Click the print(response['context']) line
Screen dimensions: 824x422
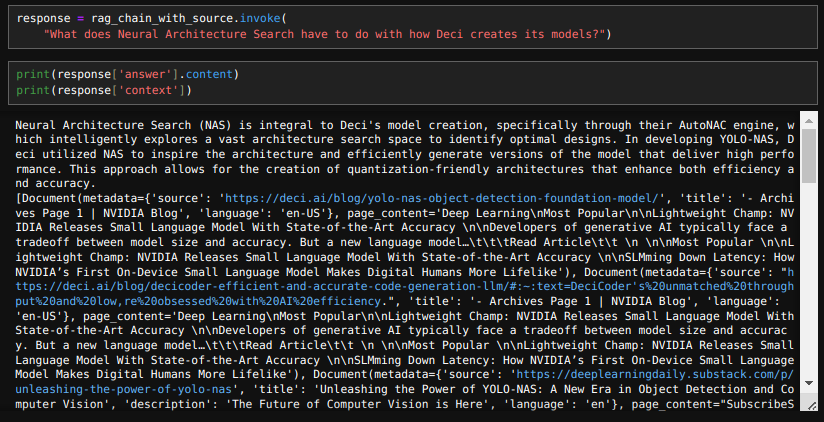tap(104, 90)
